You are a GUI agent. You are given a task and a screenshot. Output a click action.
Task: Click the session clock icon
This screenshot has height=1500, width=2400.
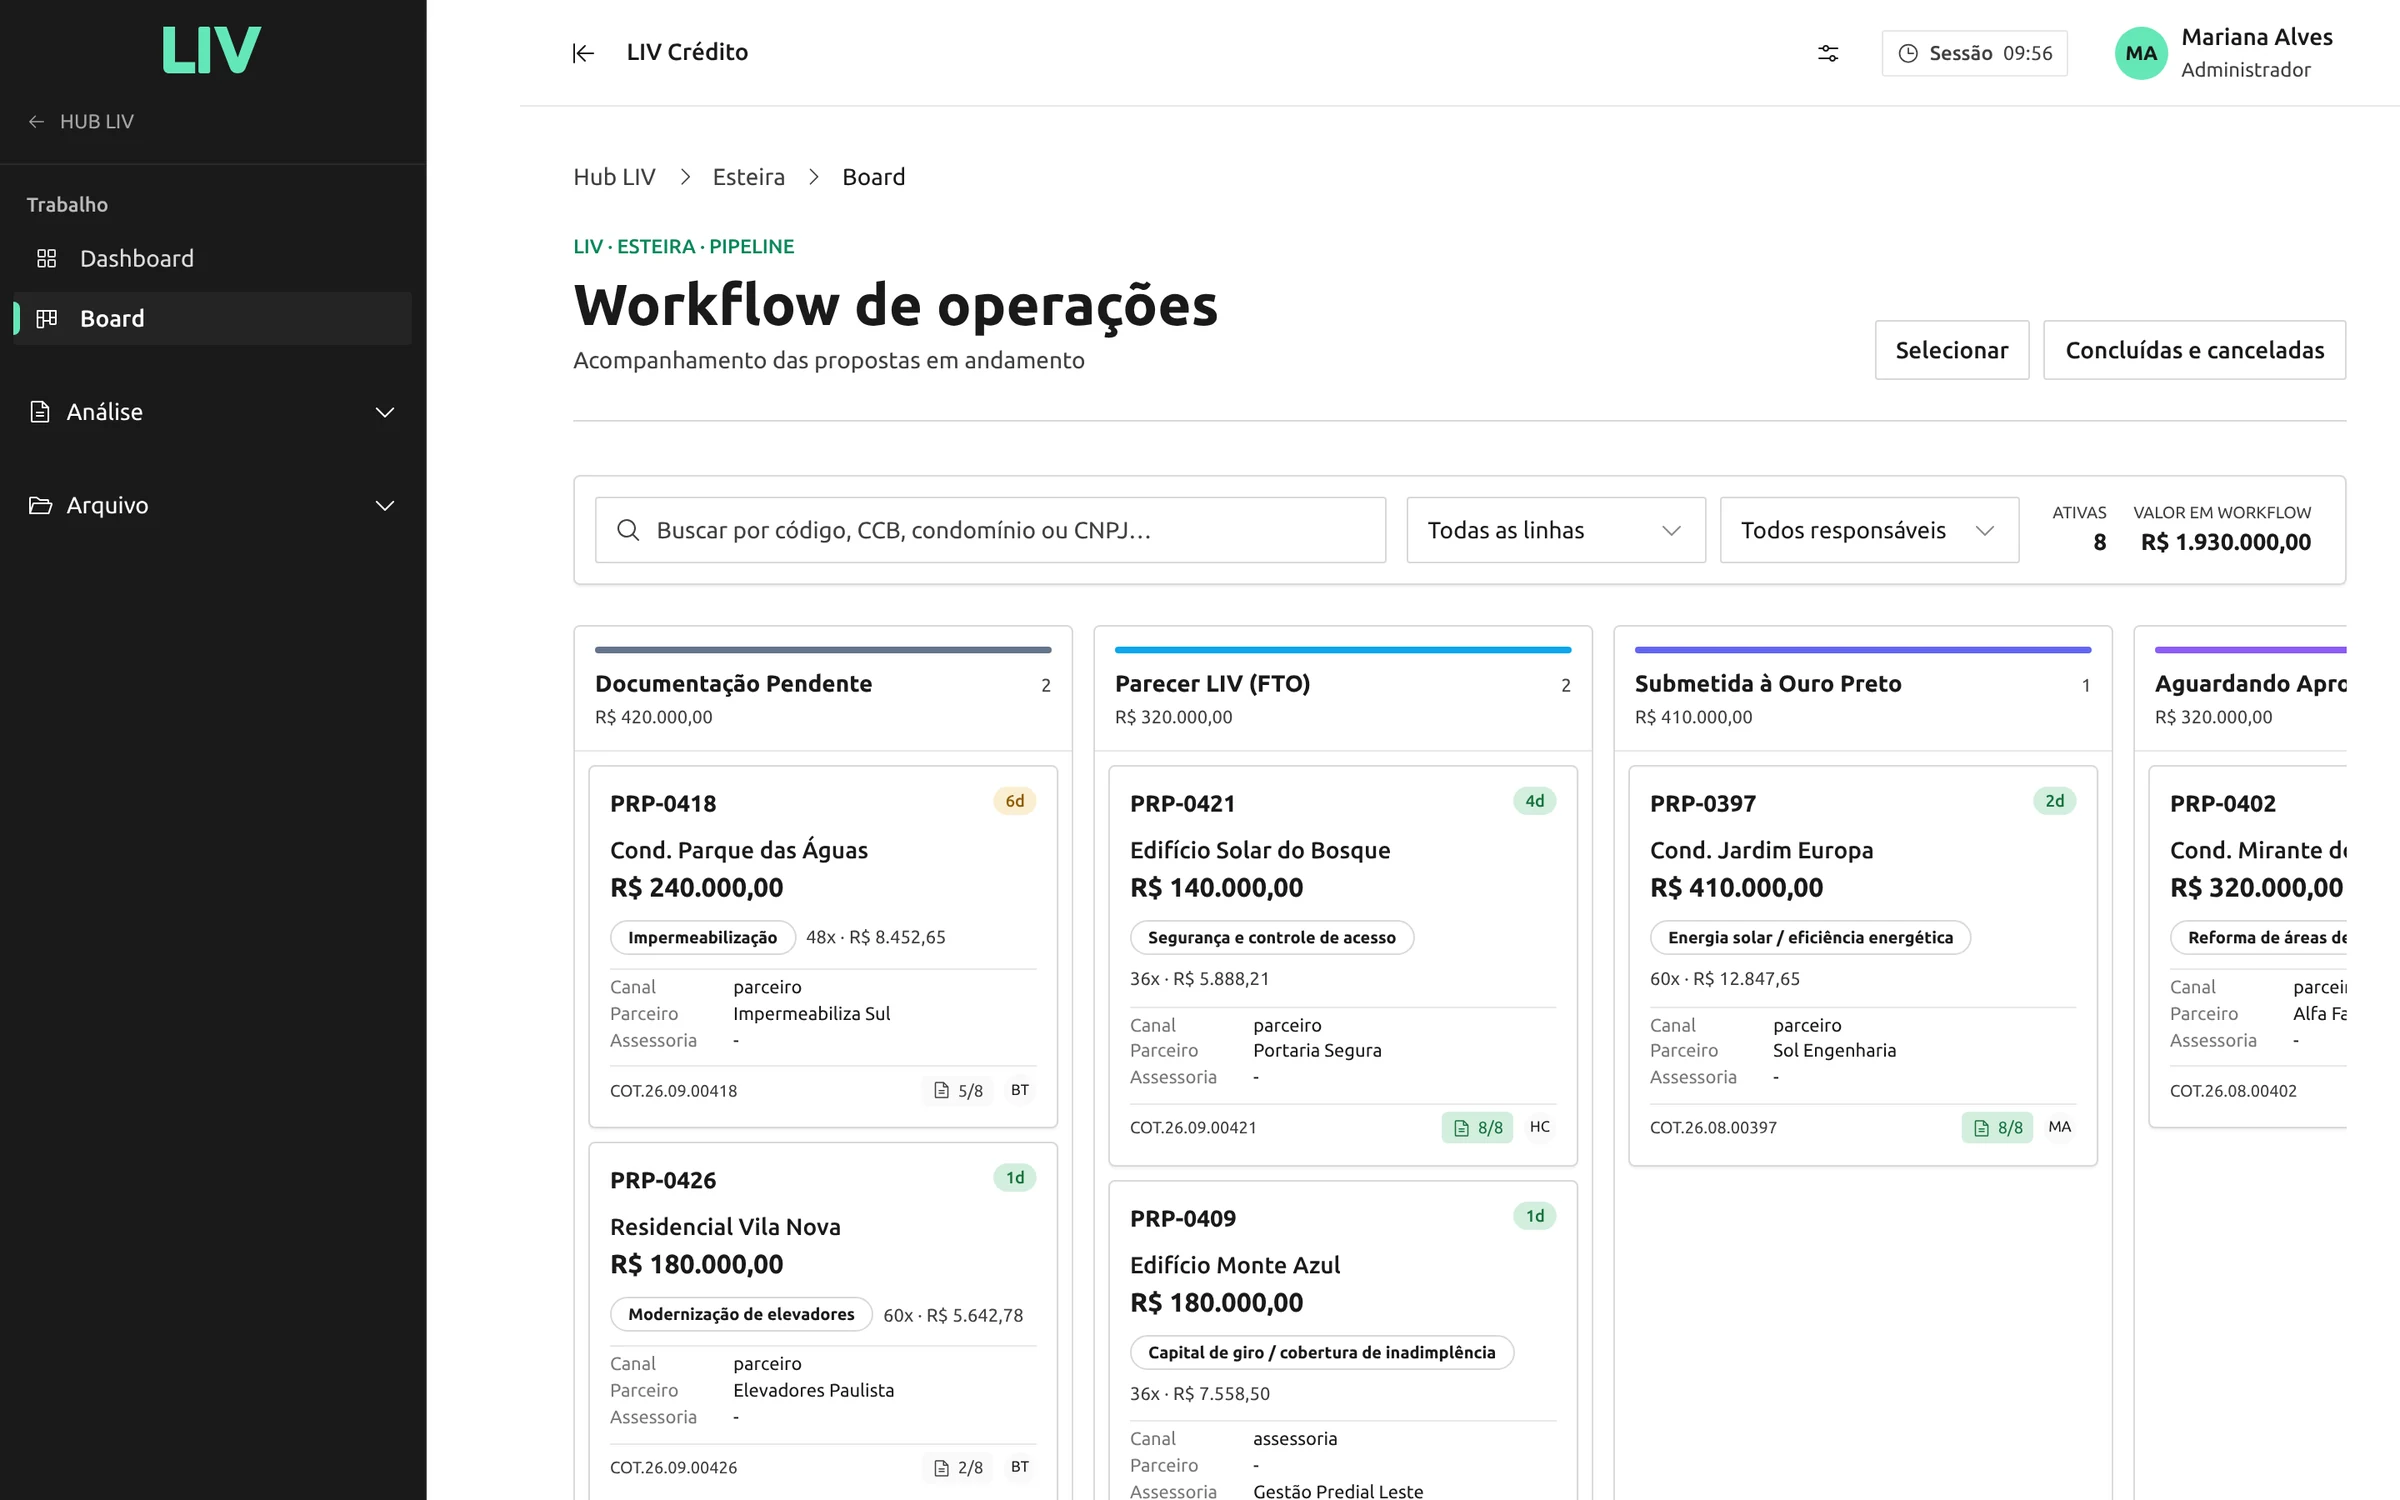click(1908, 53)
